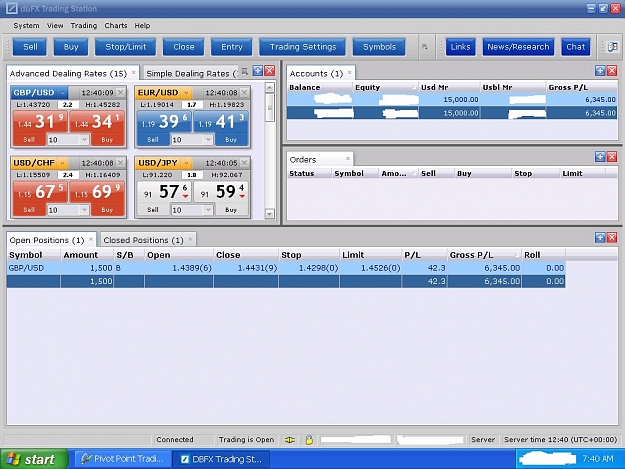The height and width of the screenshot is (469, 625).
Task: Expand the USD/CHF amount dropdown
Action: [x=84, y=210]
